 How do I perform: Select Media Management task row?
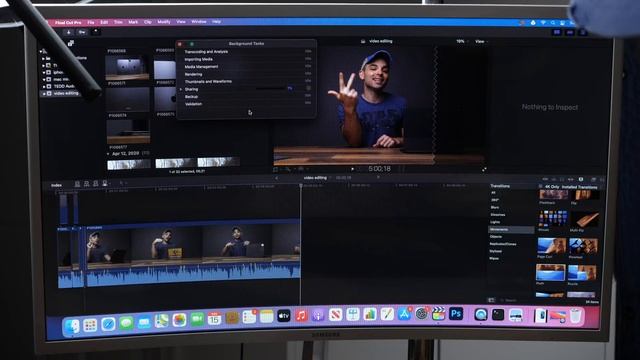click(247, 67)
